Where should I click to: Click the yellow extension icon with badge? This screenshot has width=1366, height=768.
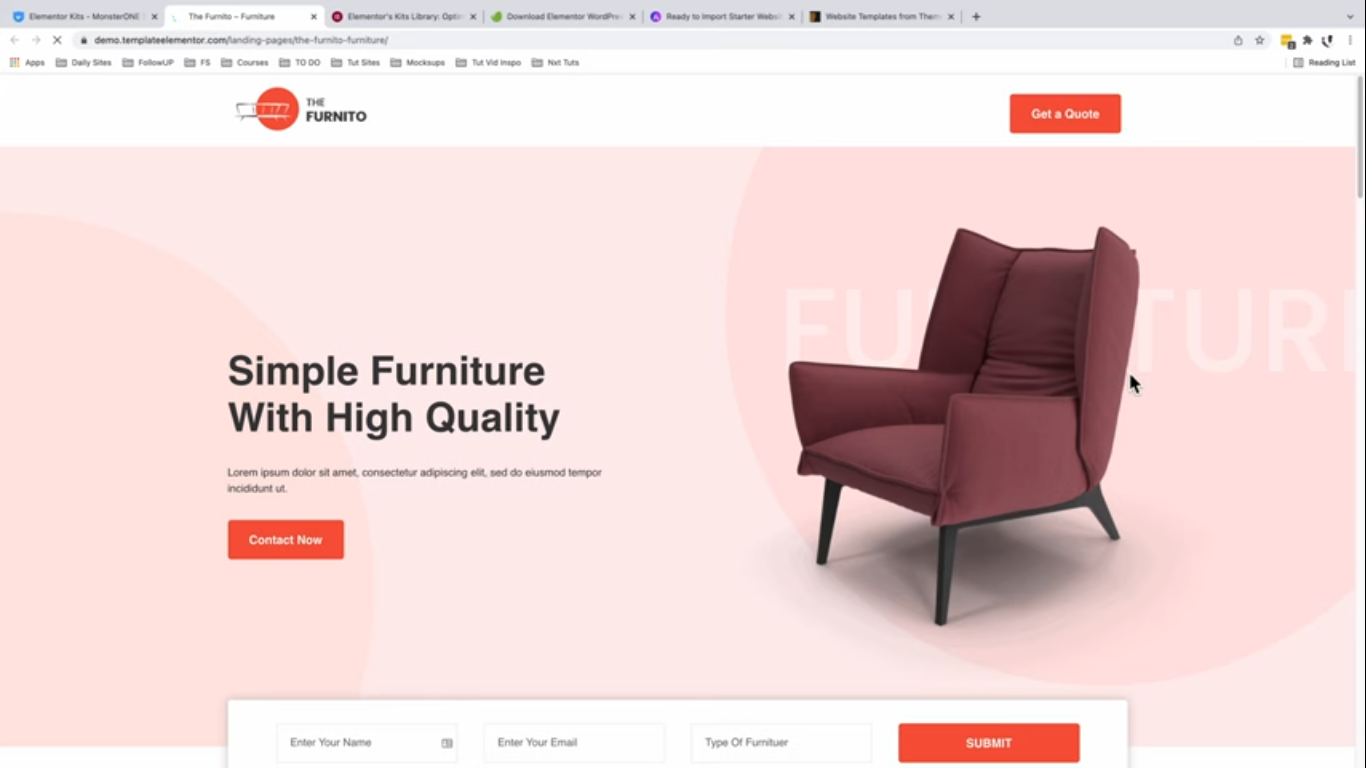(x=1287, y=41)
